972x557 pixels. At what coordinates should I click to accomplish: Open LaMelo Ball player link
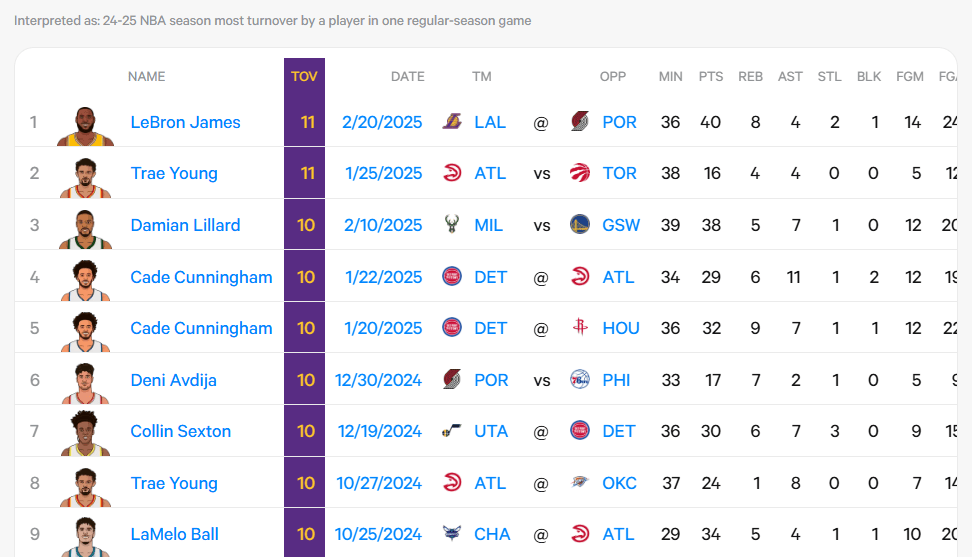174,534
